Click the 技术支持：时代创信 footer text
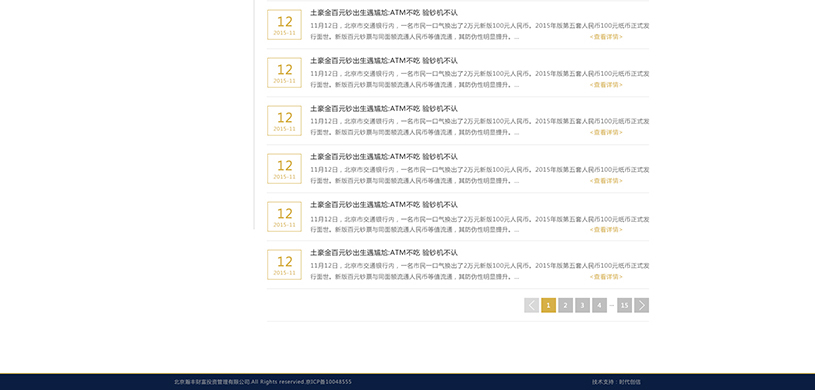The width and height of the screenshot is (815, 390). click(x=616, y=382)
